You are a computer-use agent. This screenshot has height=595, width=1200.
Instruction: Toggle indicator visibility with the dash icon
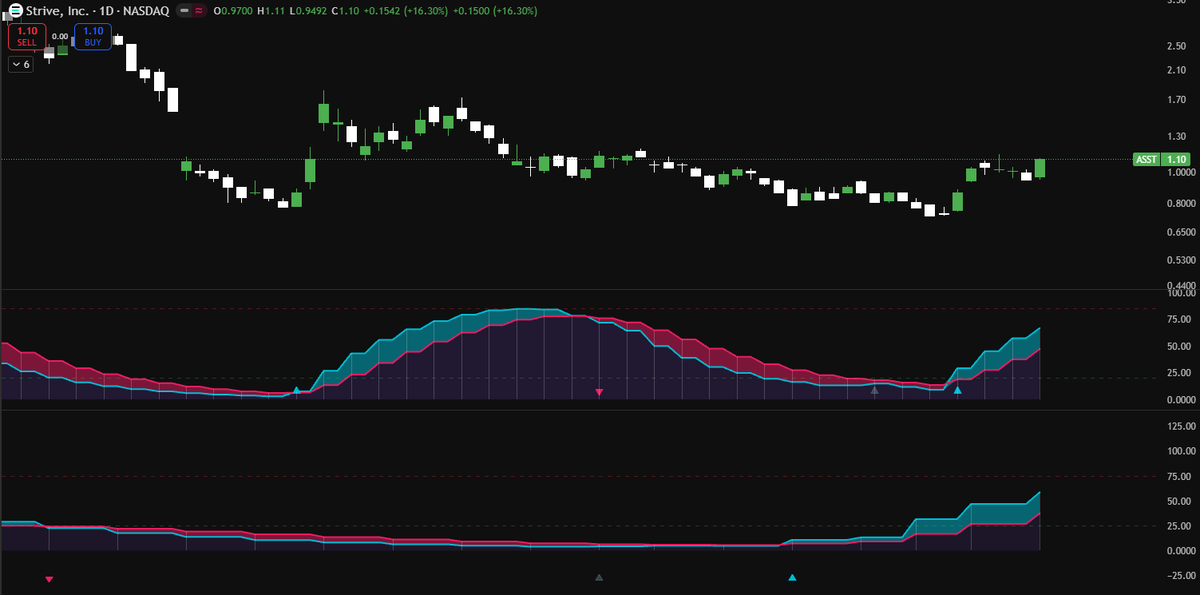[x=184, y=10]
